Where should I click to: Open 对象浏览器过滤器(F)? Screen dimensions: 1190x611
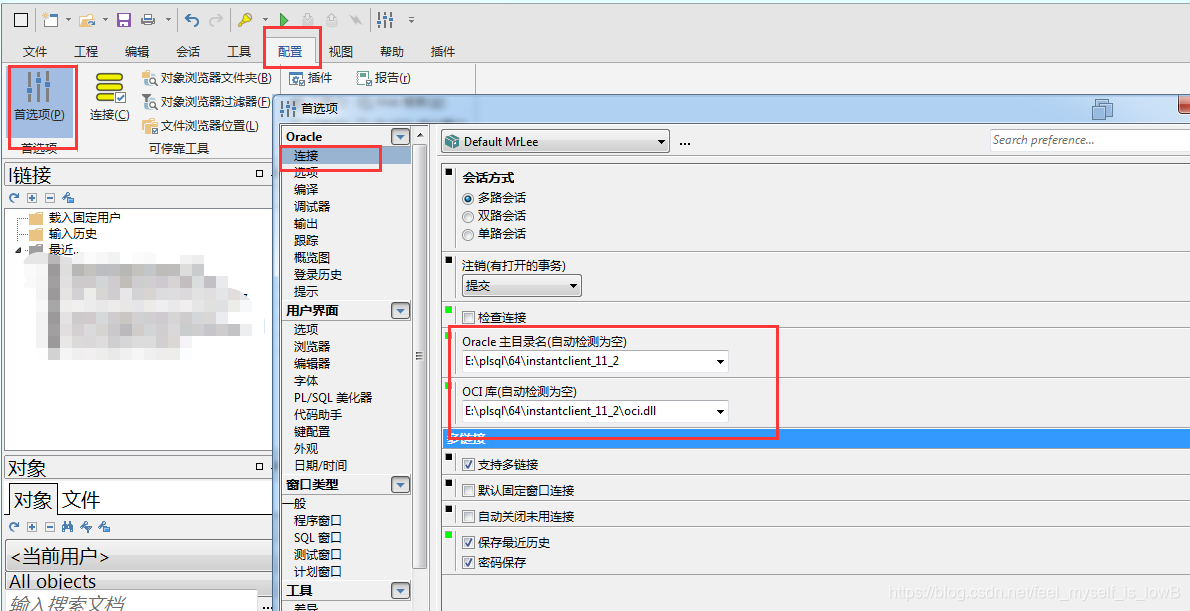pyautogui.click(x=206, y=102)
